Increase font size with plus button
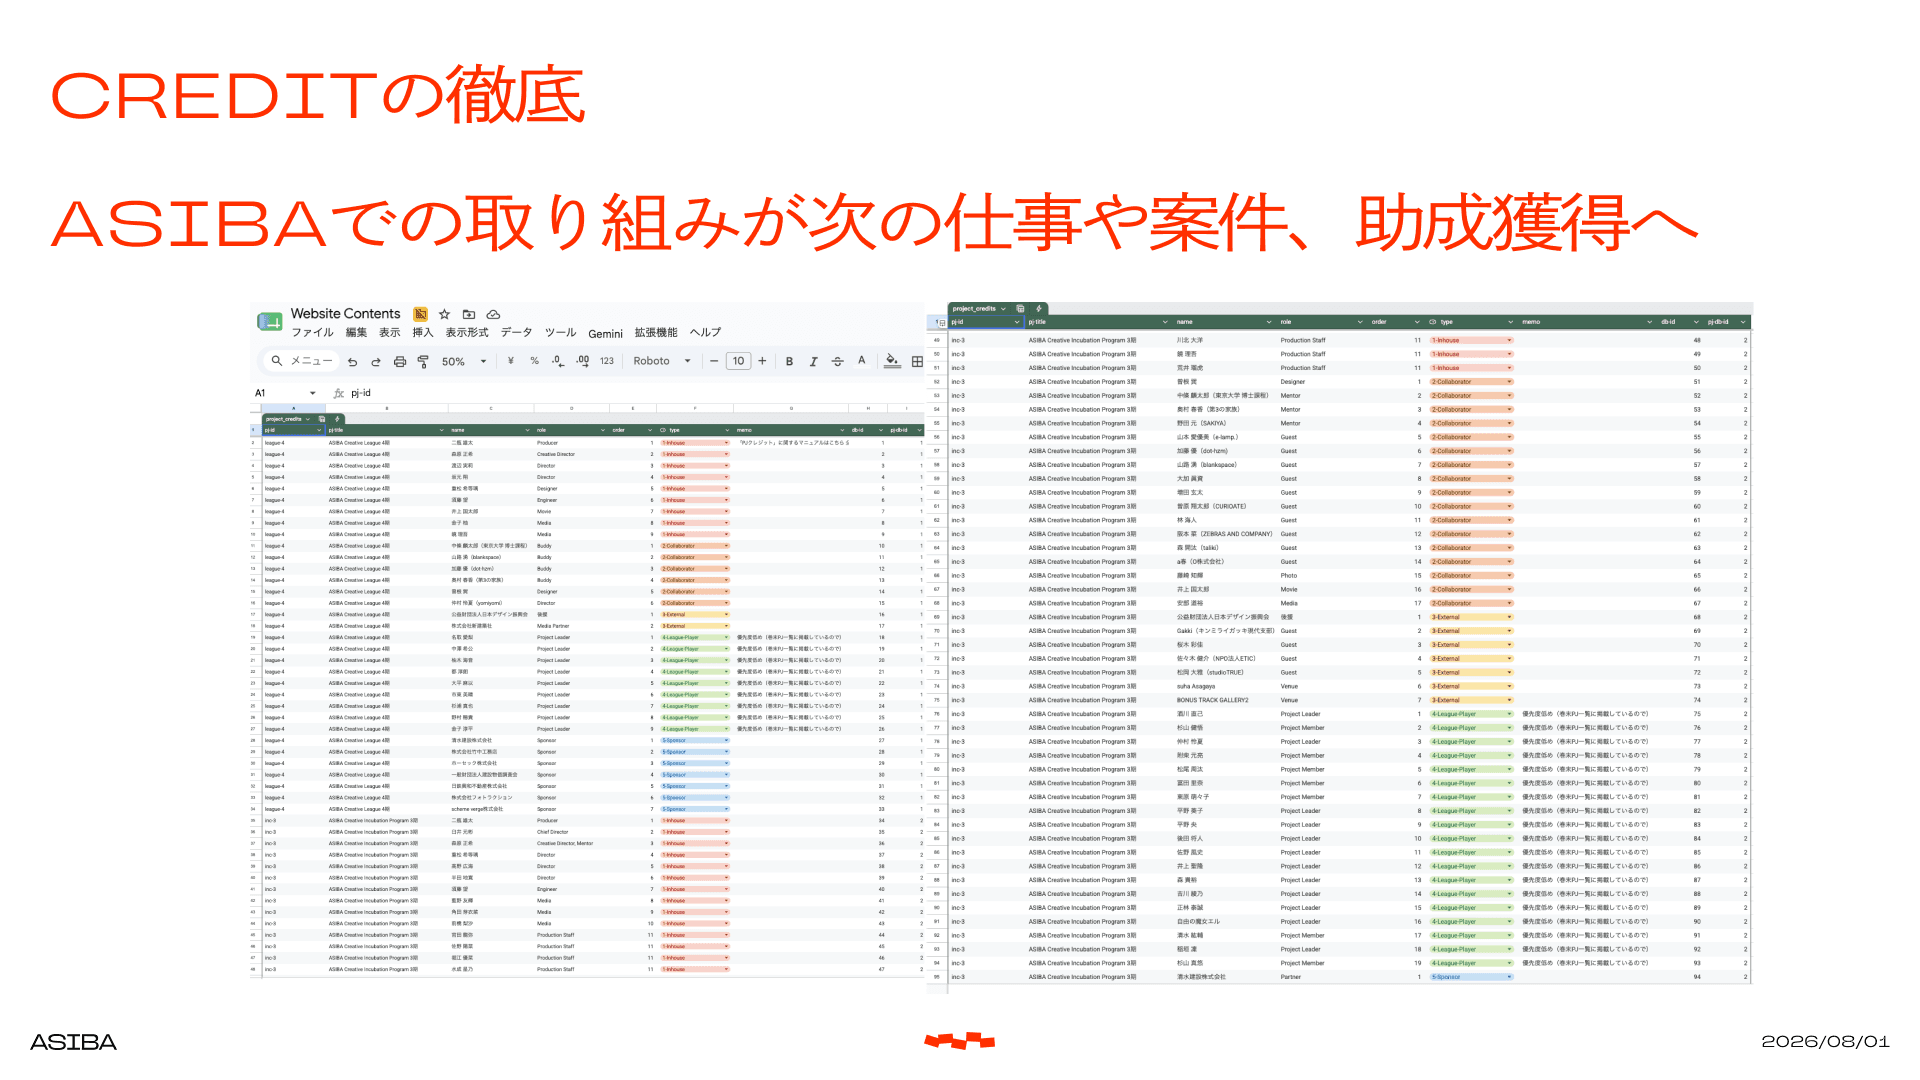This screenshot has height=1080, width=1920. (x=762, y=361)
